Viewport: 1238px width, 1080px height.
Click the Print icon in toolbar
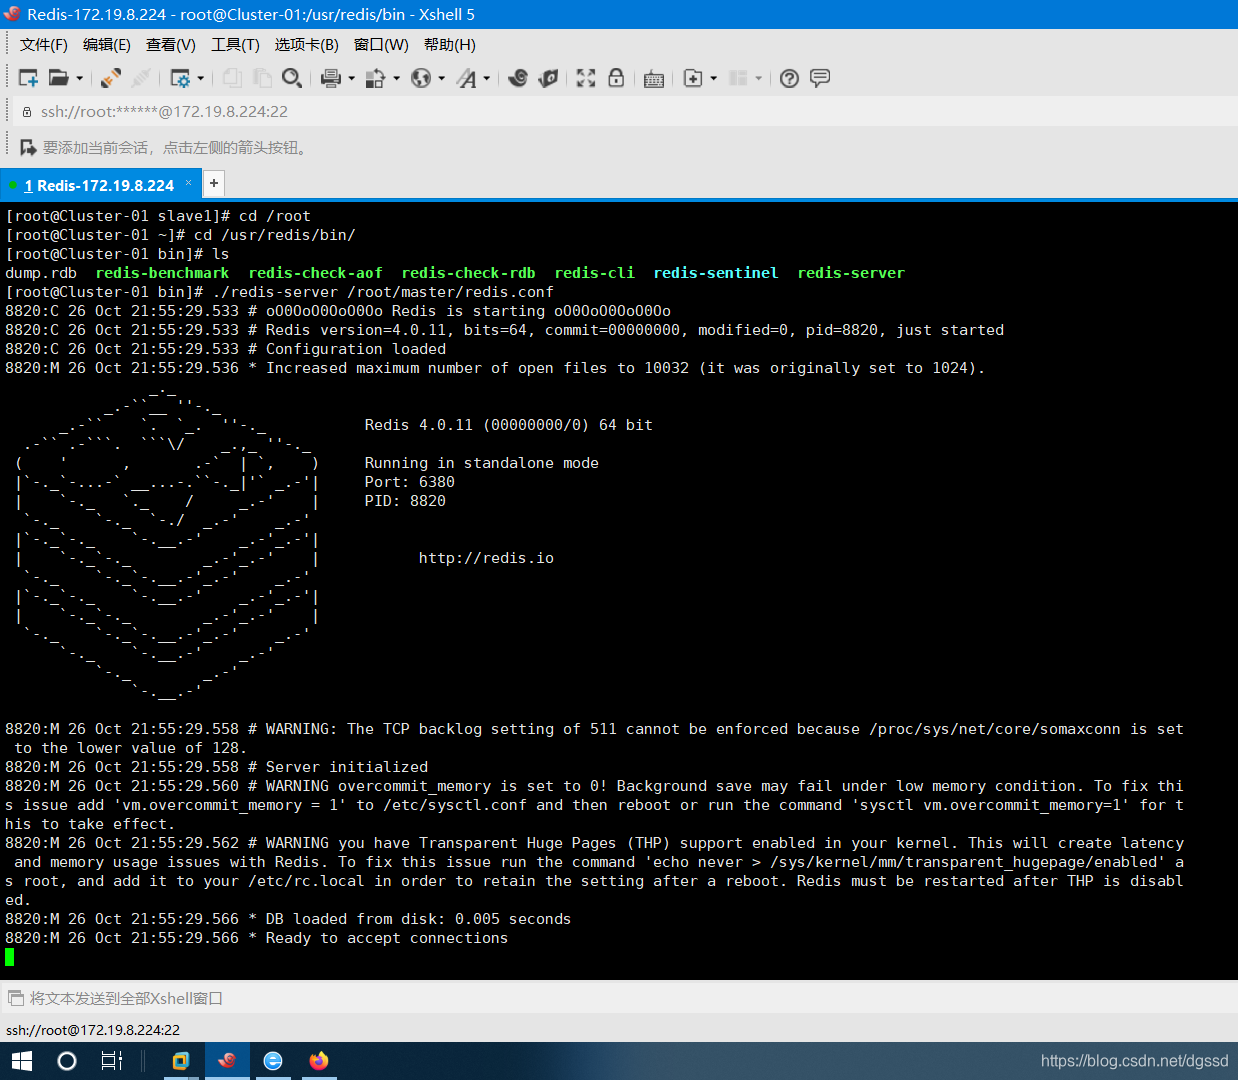331,78
